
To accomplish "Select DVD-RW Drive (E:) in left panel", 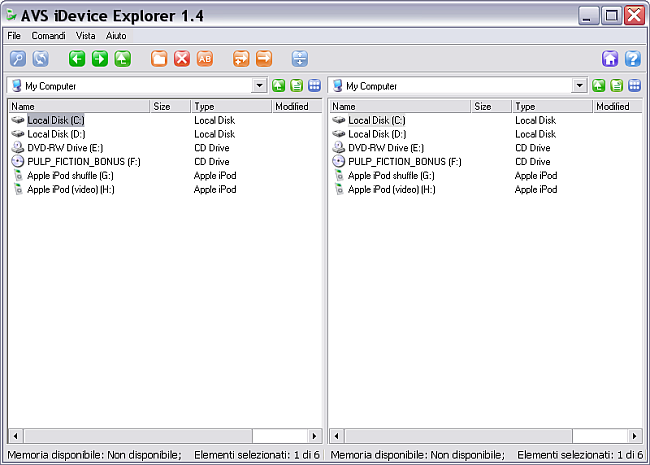I will 65,148.
